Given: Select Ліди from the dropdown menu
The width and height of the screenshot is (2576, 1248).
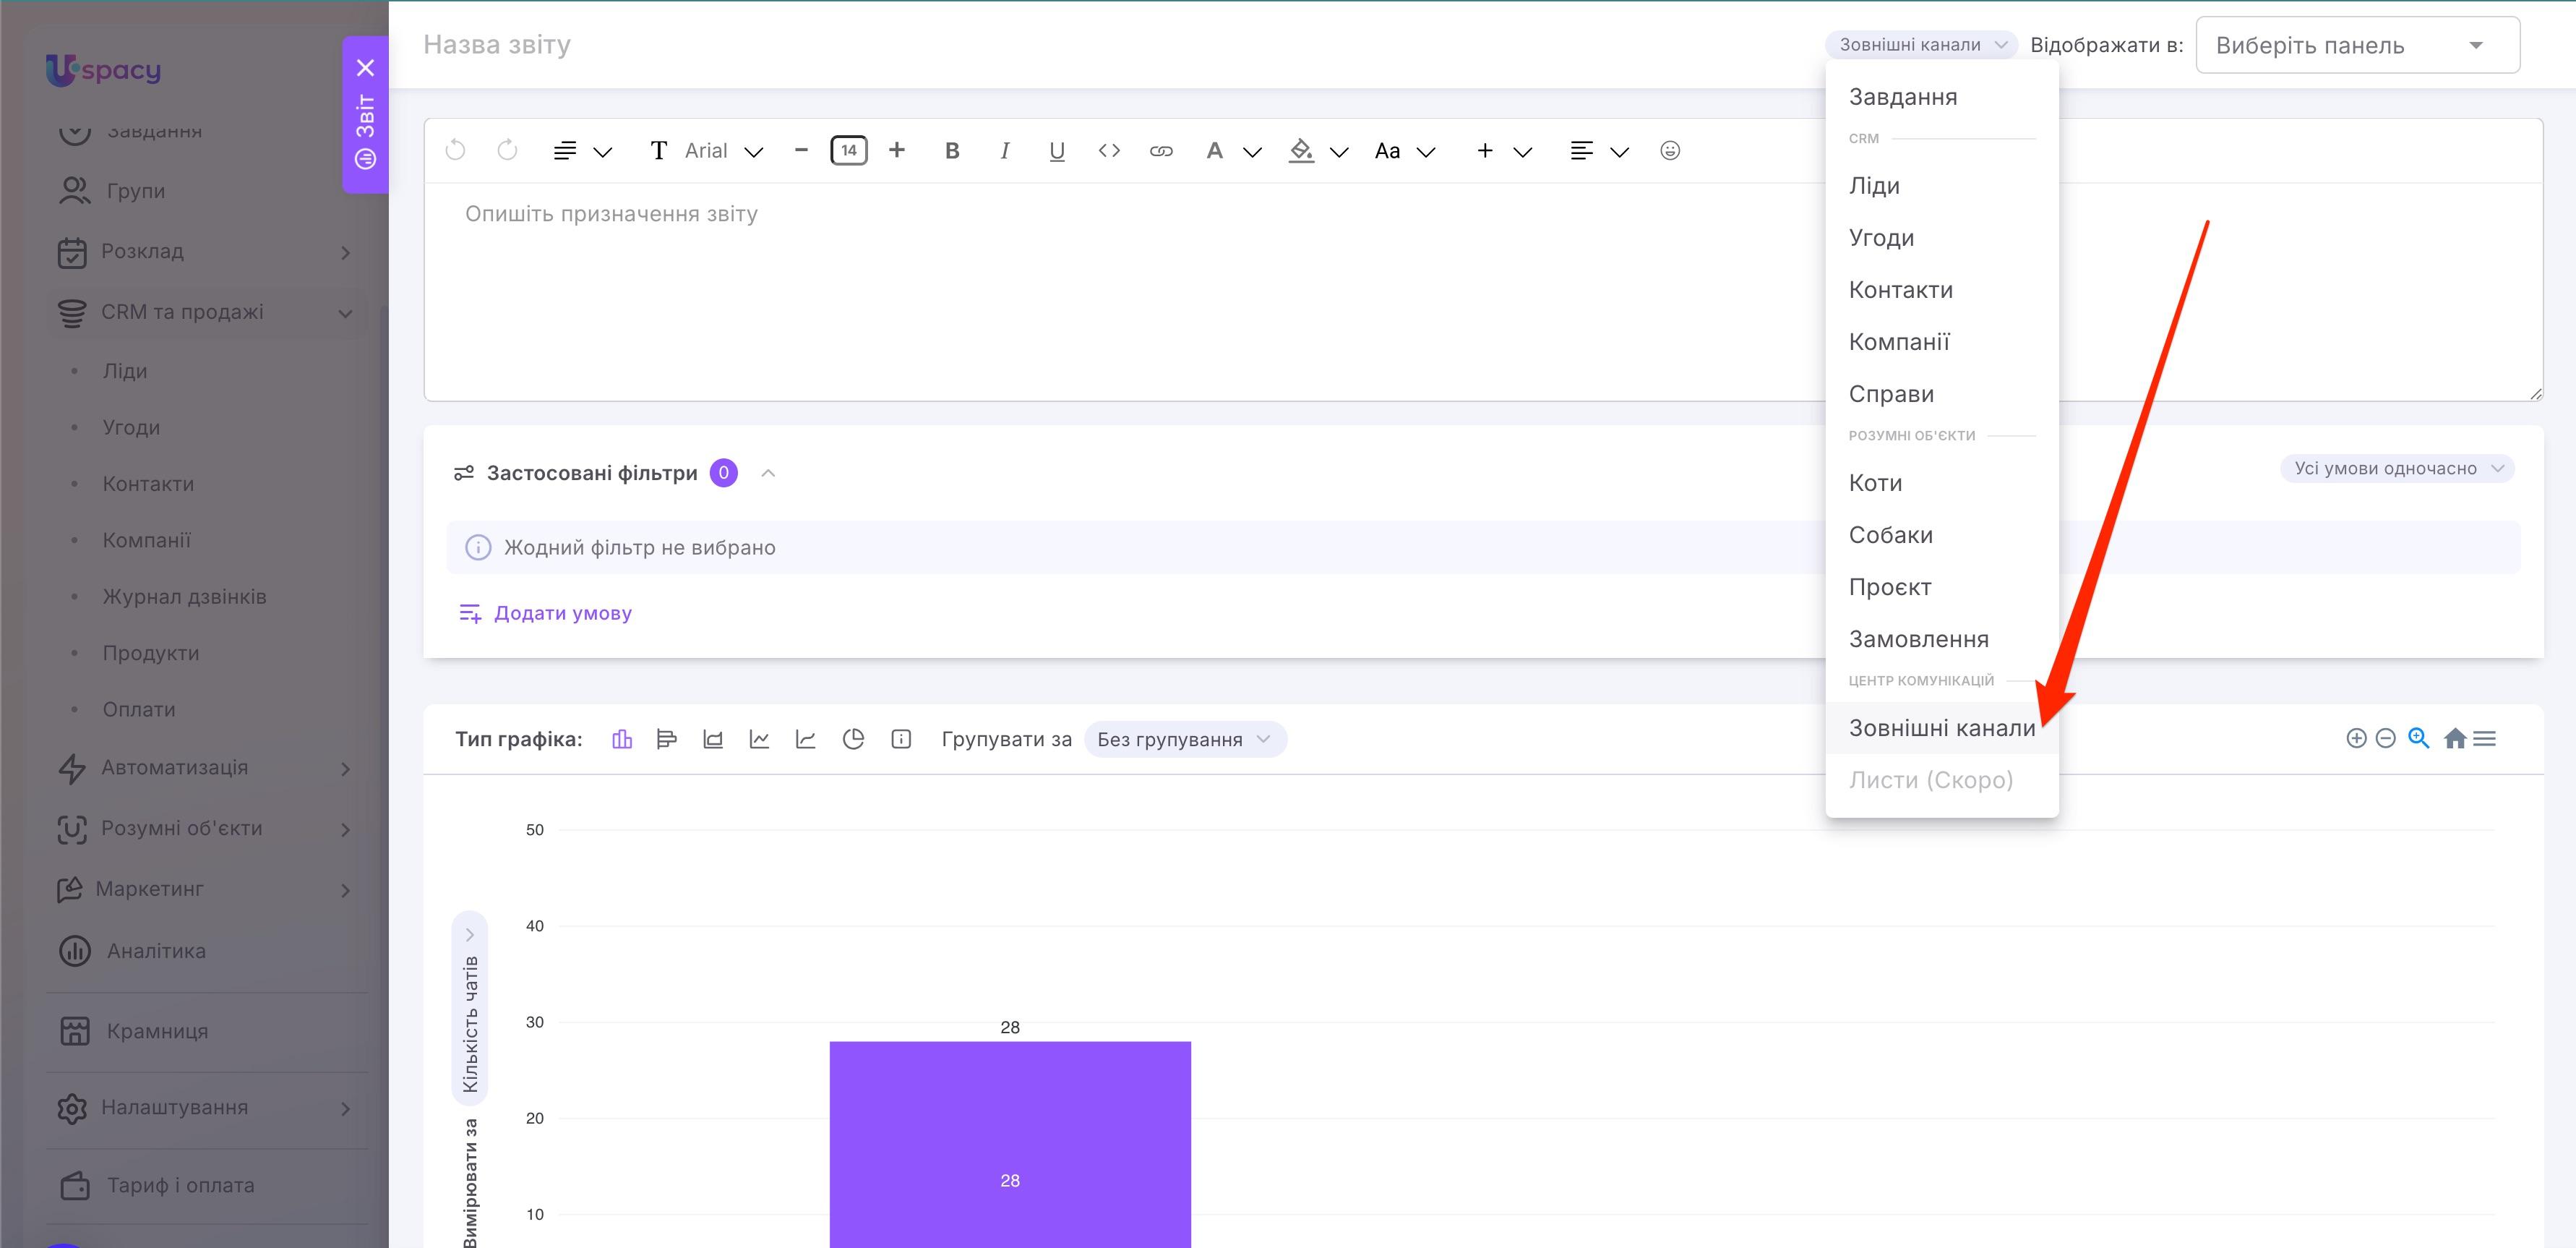Looking at the screenshot, I should [x=1941, y=186].
